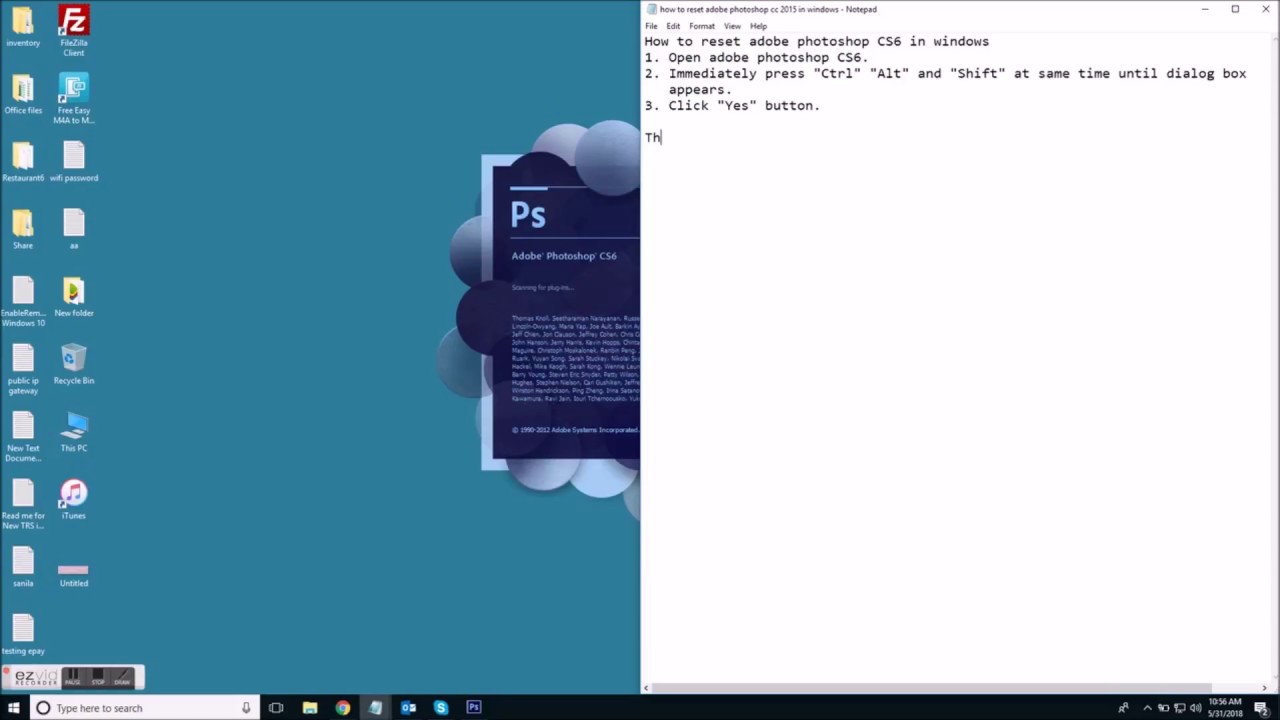The width and height of the screenshot is (1280, 720).
Task: Open Notepad Help menu
Action: [x=758, y=26]
